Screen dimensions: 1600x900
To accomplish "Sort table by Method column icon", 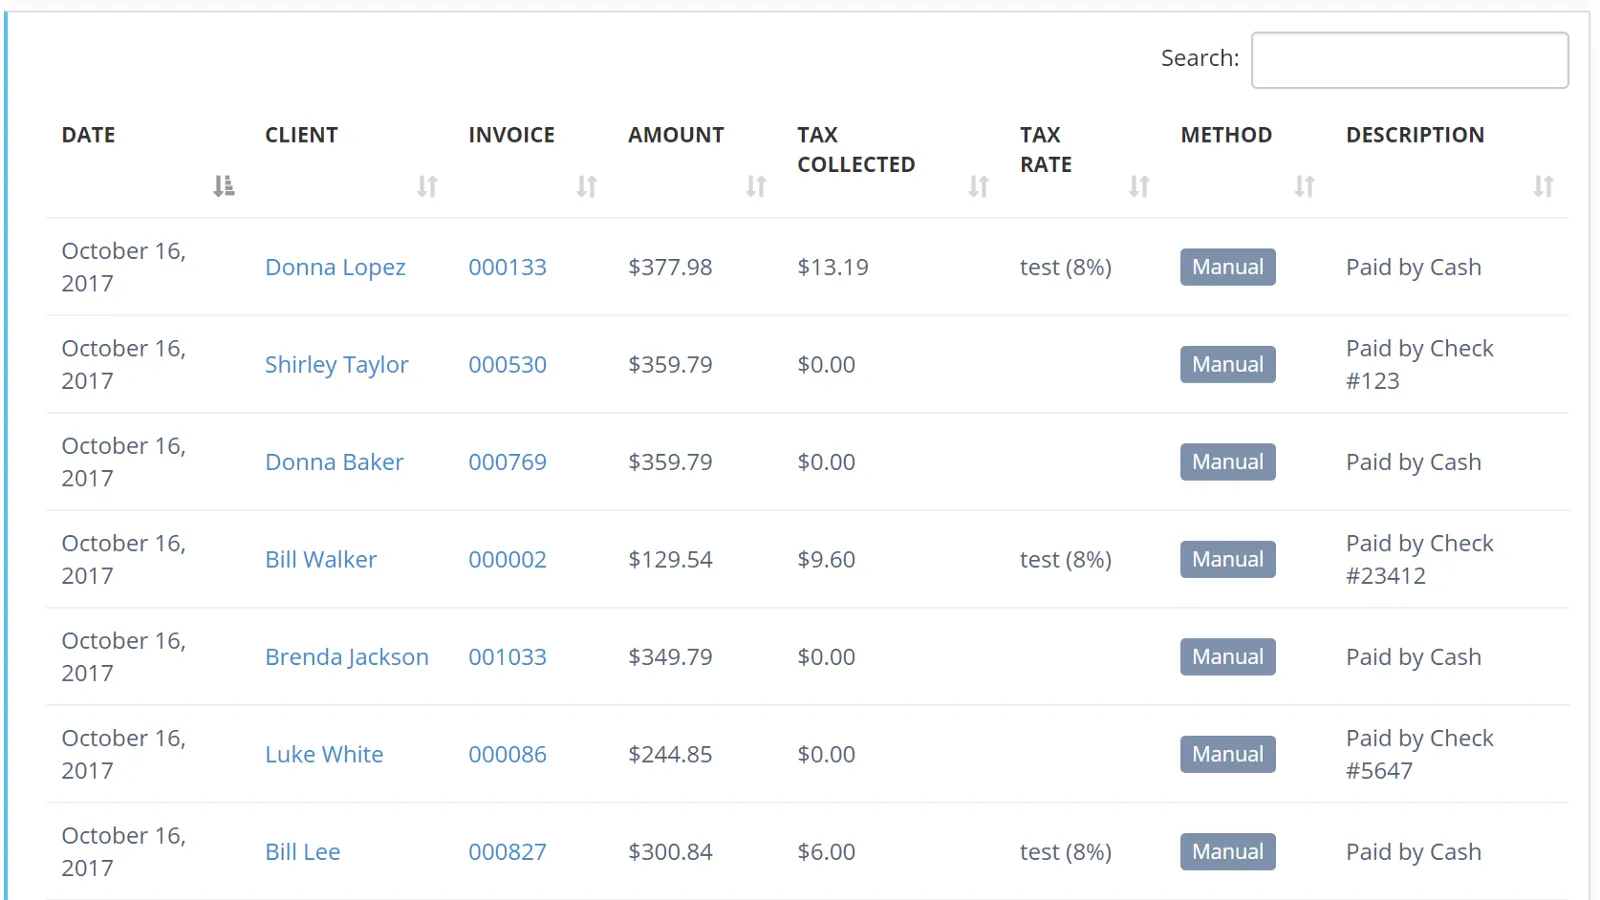I will point(1304,186).
